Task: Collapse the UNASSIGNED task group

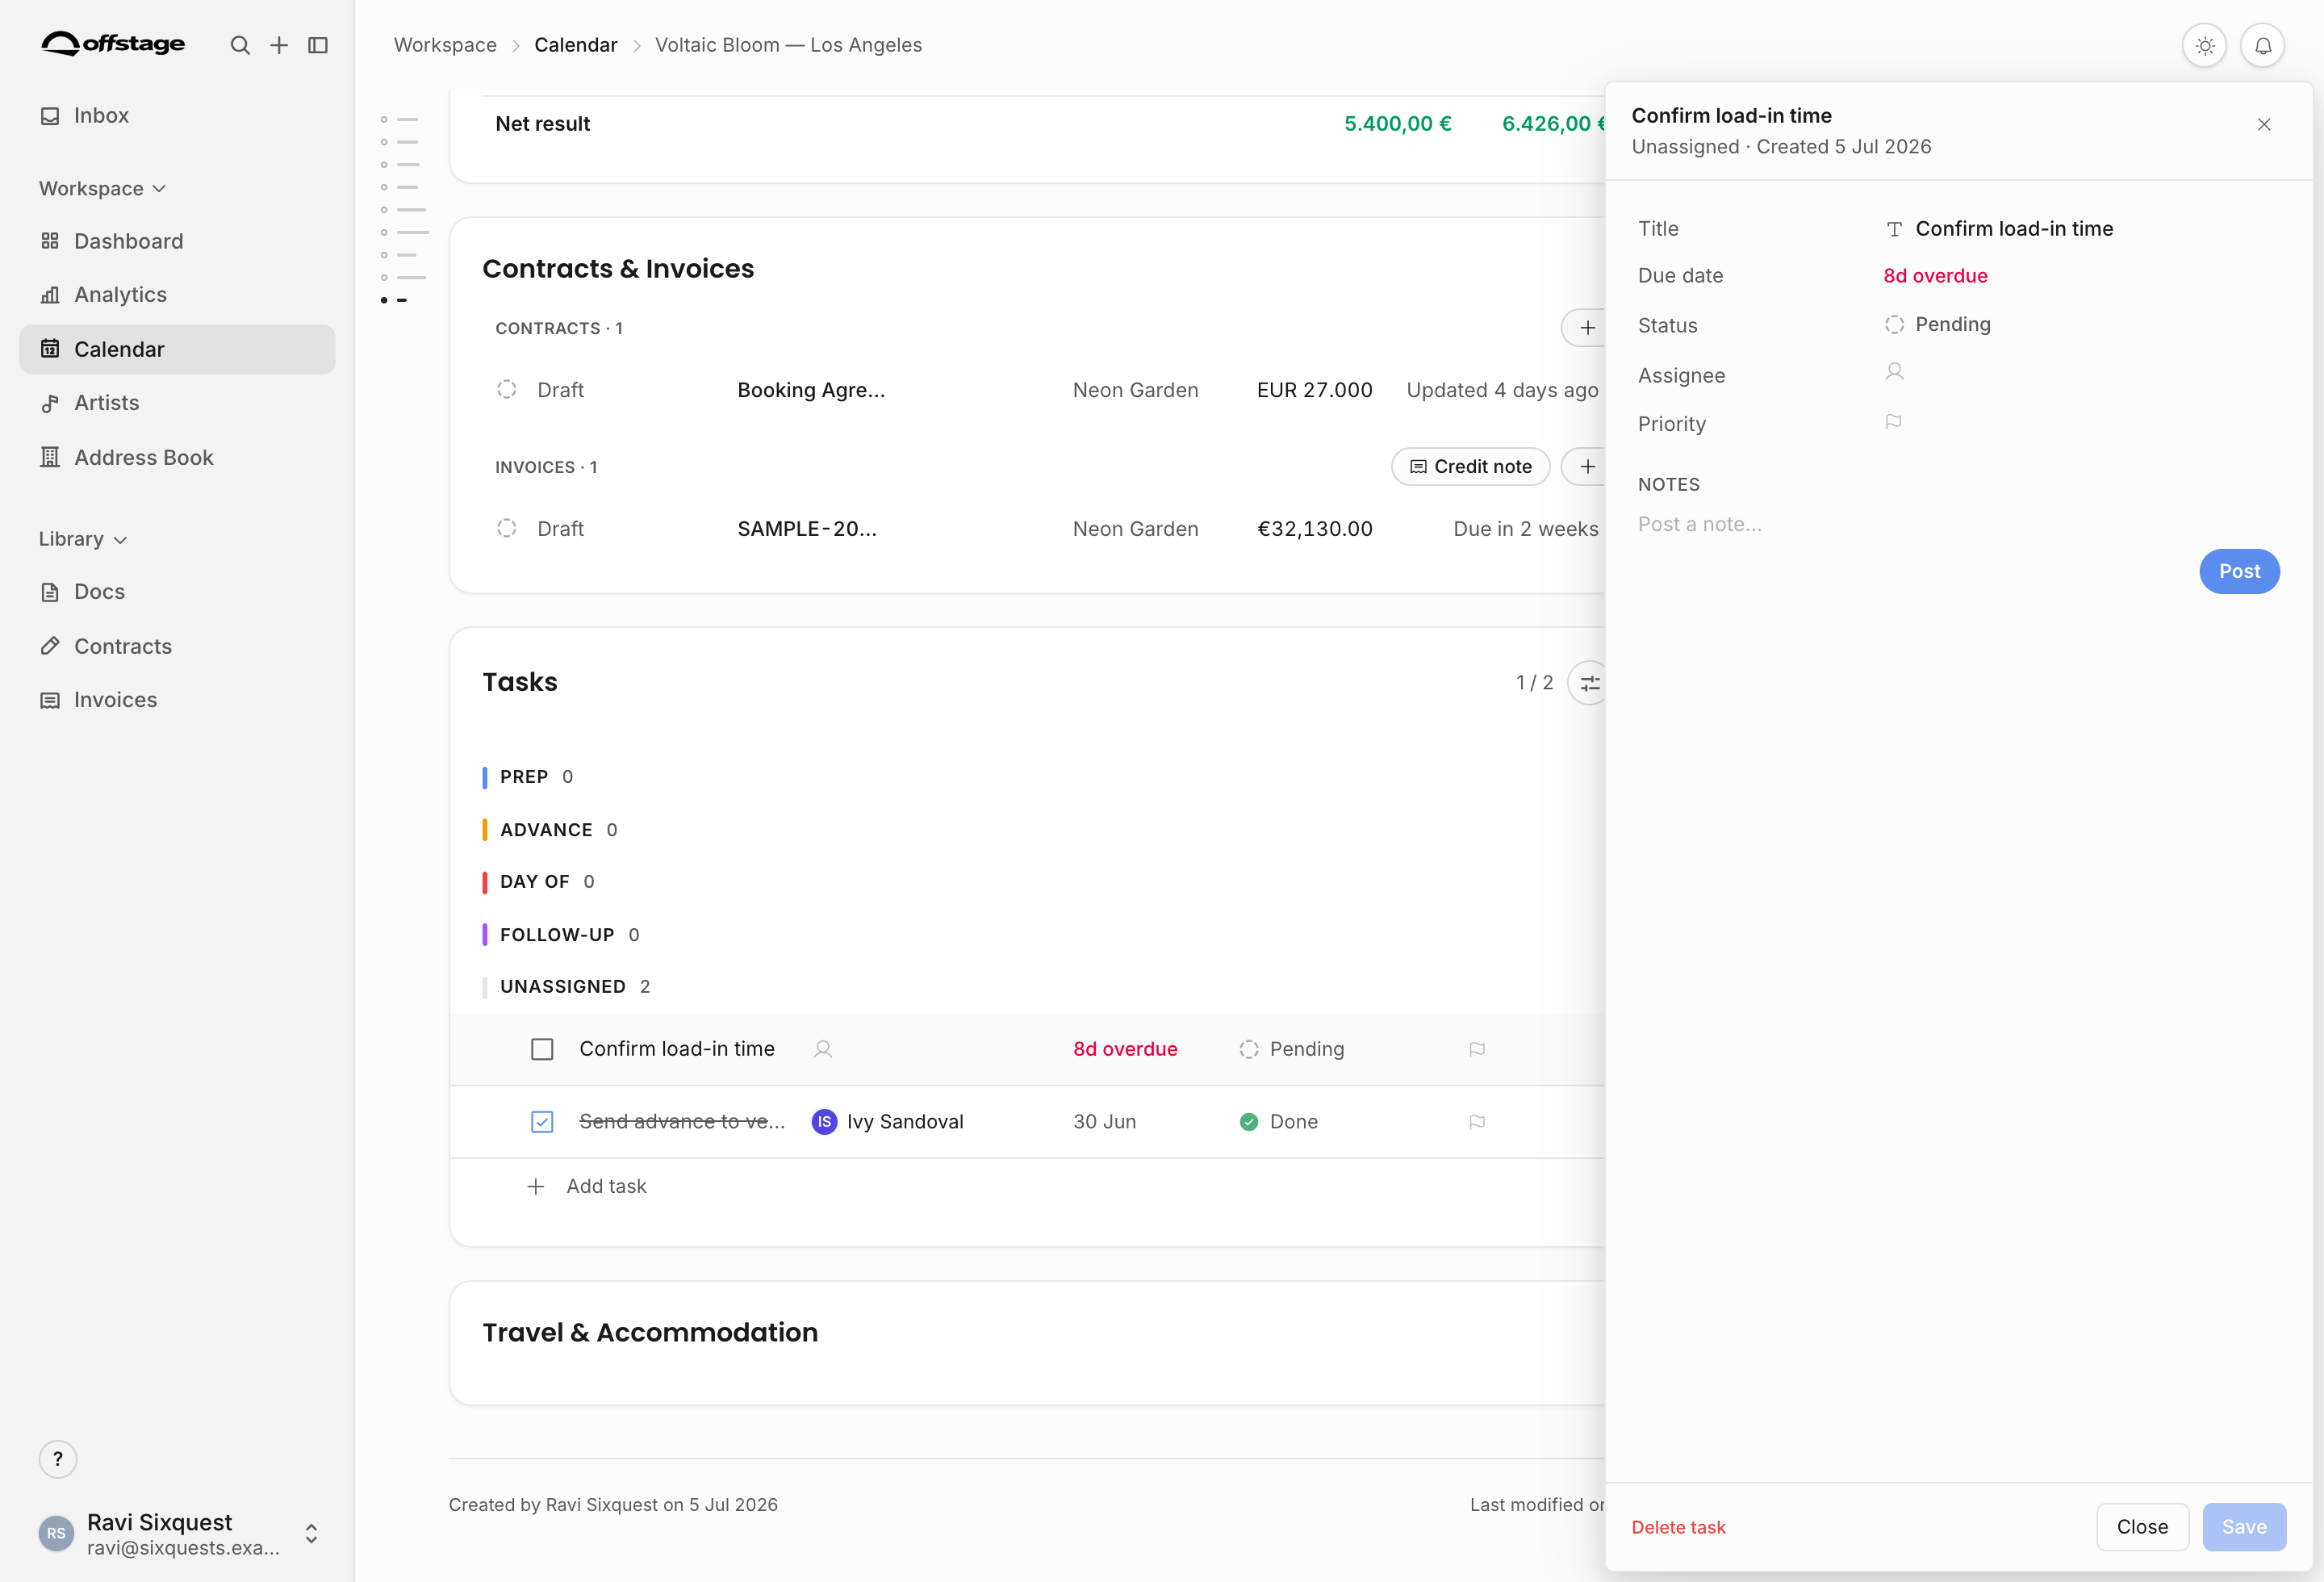Action: pyautogui.click(x=567, y=987)
